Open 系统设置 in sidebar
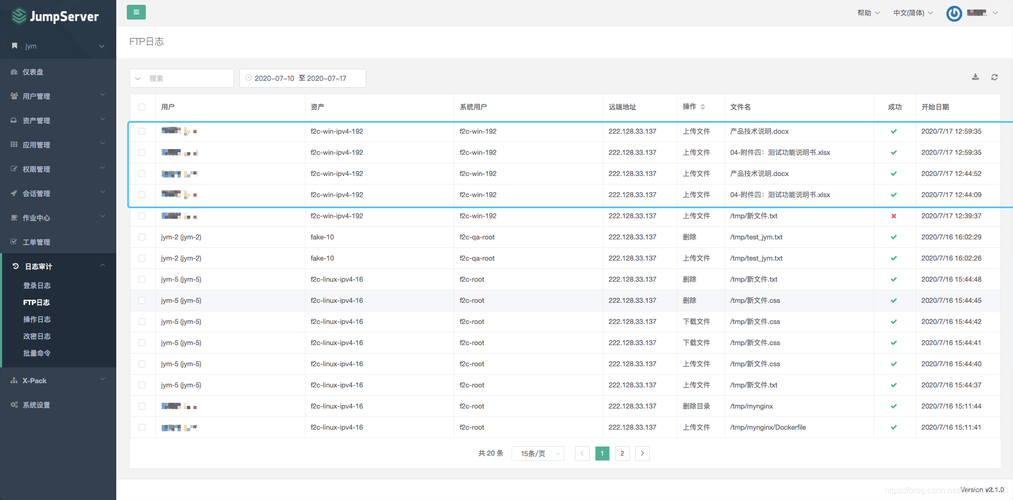 coord(58,405)
